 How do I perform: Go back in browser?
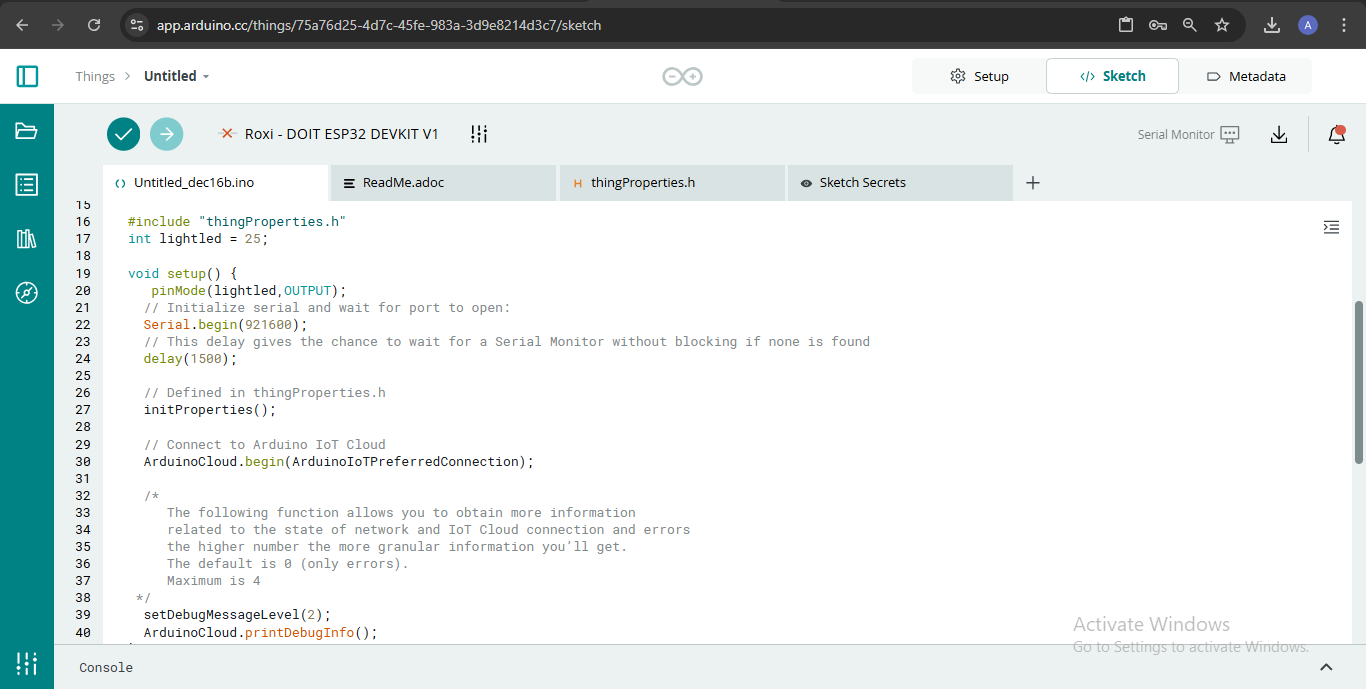22,25
